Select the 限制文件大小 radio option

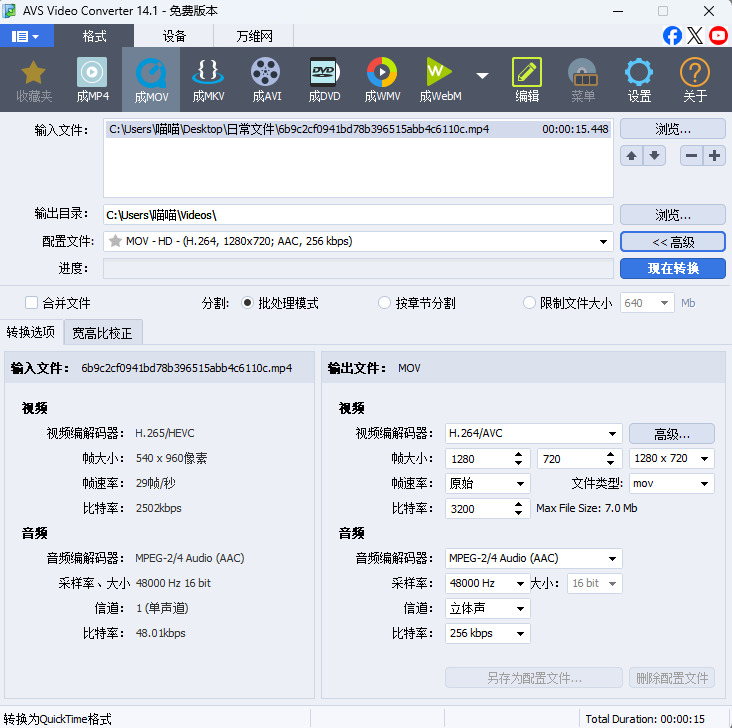click(530, 303)
